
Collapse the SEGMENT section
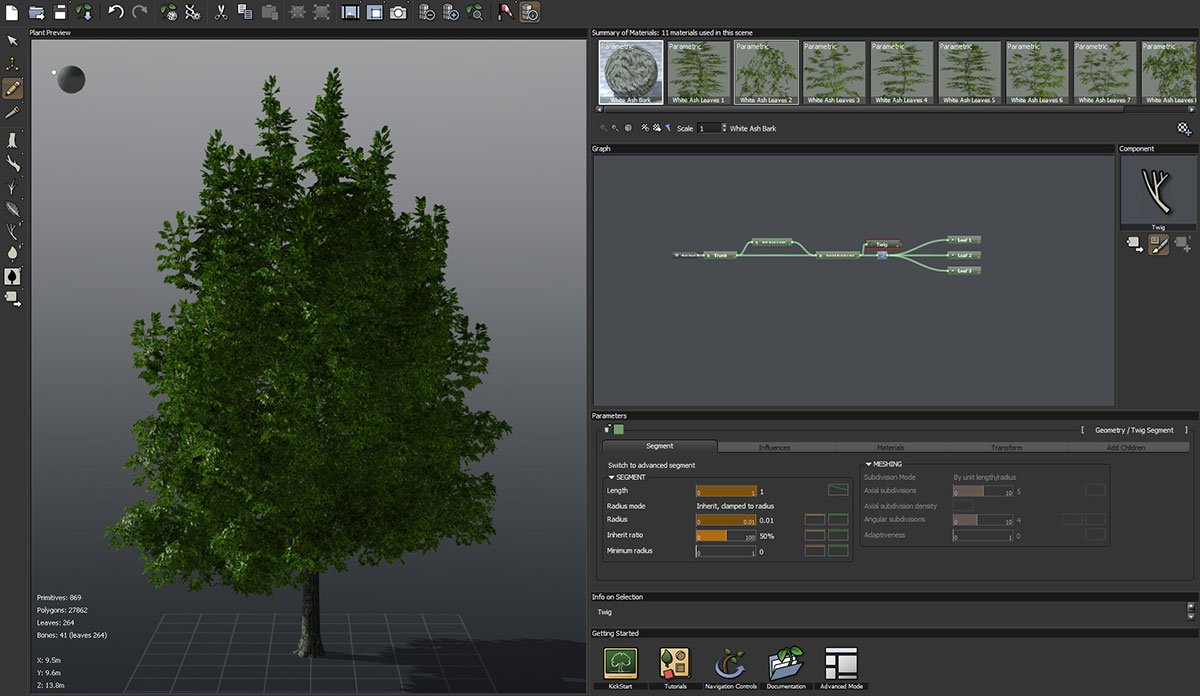(x=612, y=477)
